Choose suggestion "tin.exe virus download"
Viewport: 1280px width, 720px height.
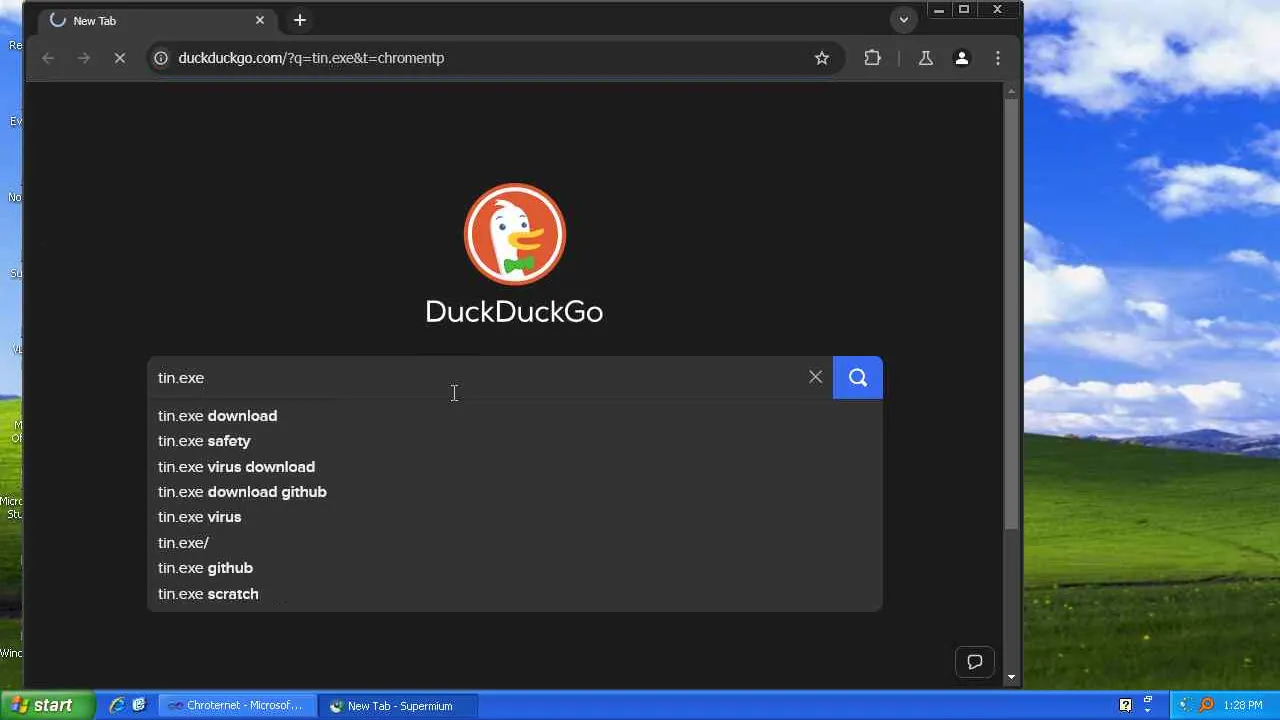click(x=515, y=467)
